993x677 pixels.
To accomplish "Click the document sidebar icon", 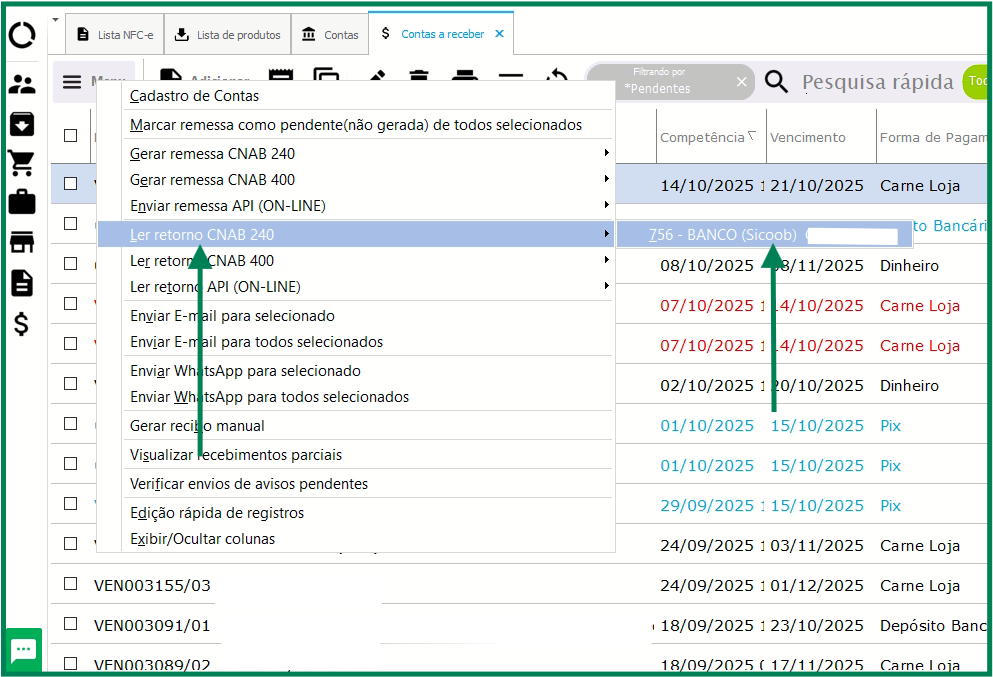I will pyautogui.click(x=22, y=283).
